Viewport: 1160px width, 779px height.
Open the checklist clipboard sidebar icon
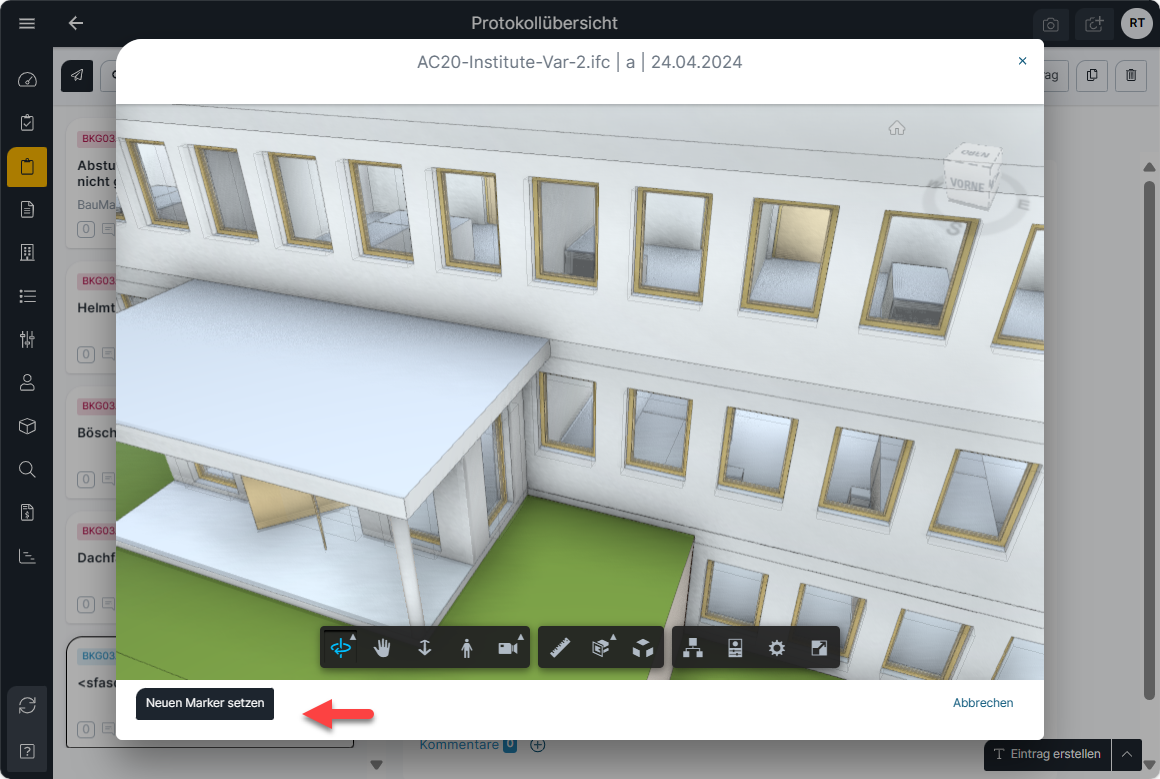27,123
